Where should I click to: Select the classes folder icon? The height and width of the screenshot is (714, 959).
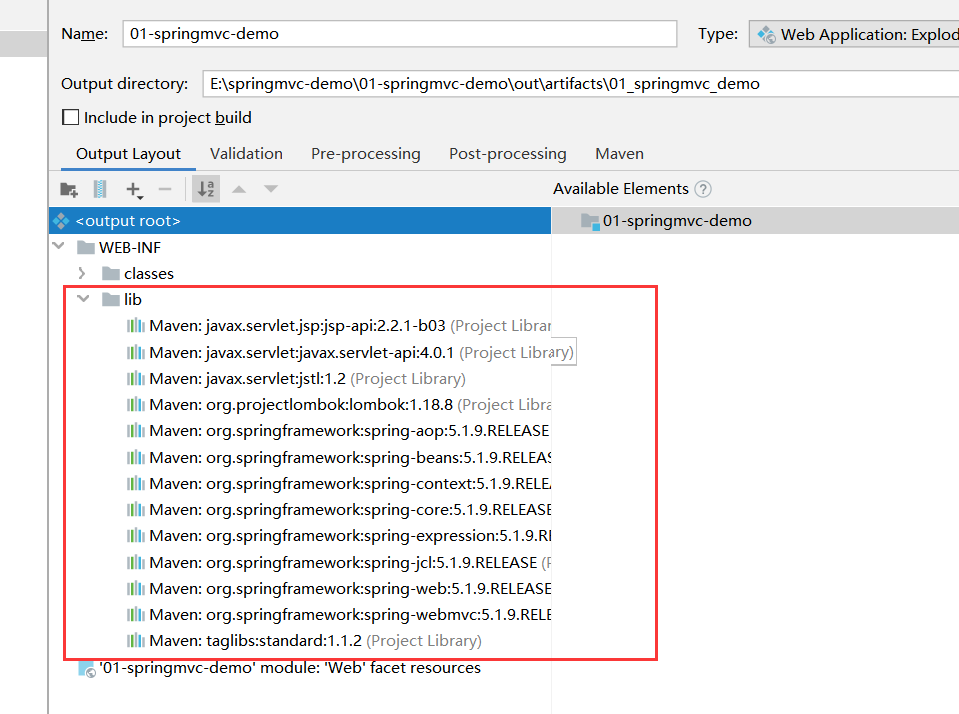(x=111, y=273)
